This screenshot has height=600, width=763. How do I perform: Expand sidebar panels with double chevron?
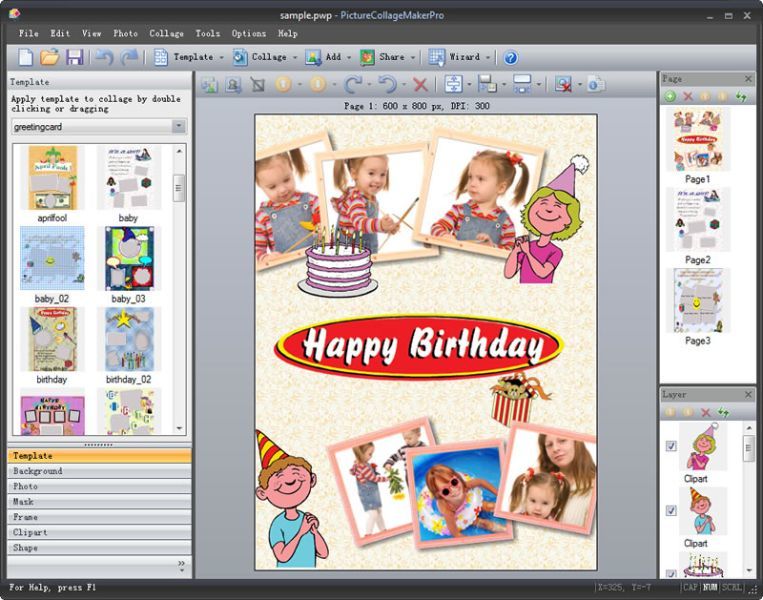coord(182,564)
